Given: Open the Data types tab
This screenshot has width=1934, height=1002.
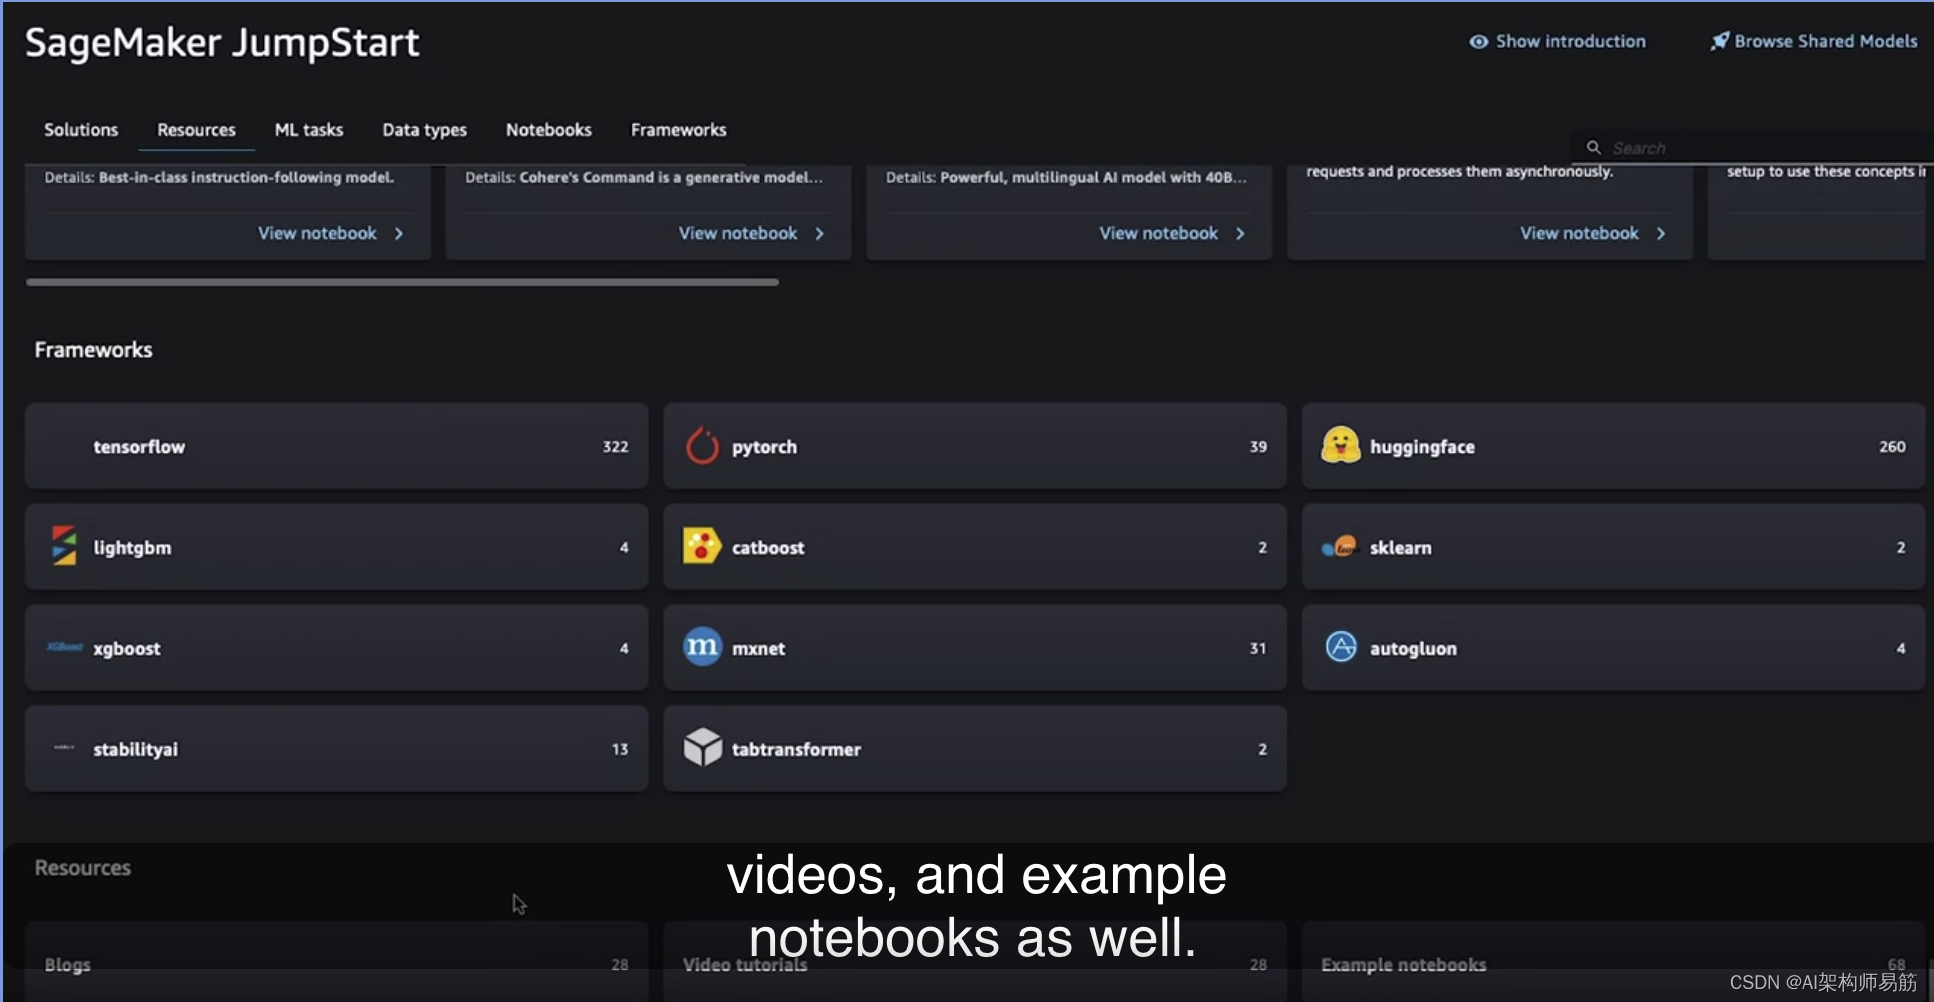Looking at the screenshot, I should (x=424, y=130).
